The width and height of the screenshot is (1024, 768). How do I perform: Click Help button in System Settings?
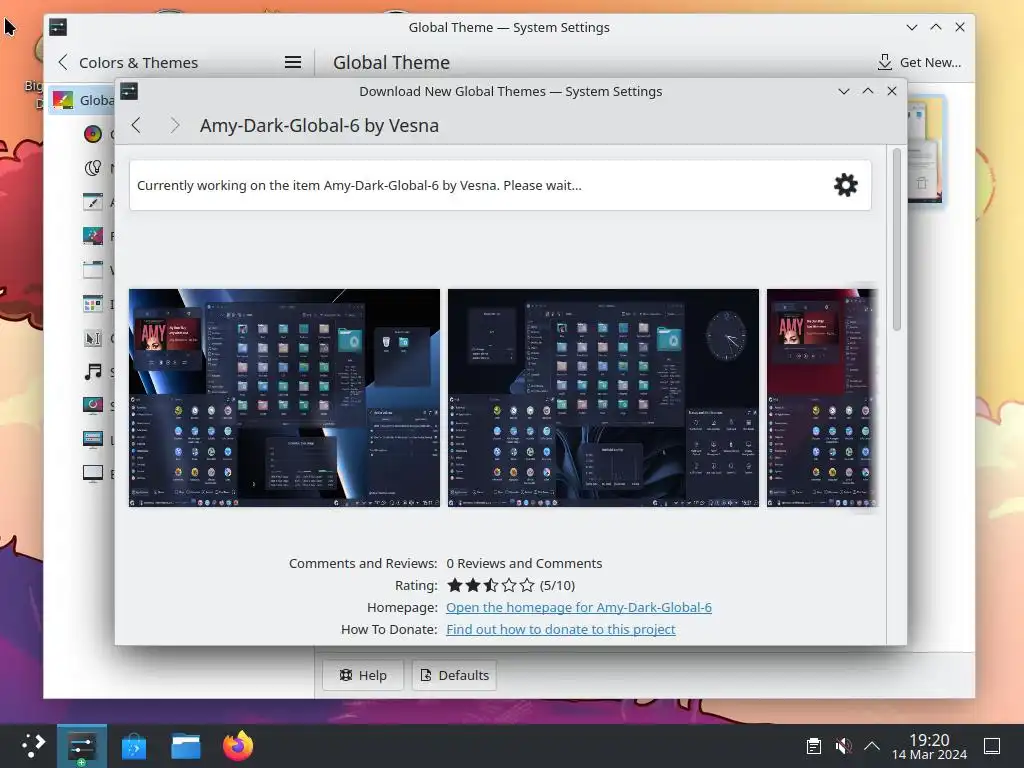(x=363, y=675)
